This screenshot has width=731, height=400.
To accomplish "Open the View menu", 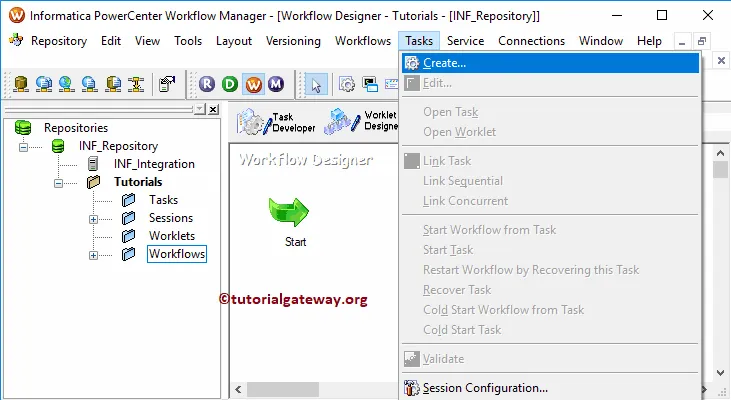I will pyautogui.click(x=147, y=41).
